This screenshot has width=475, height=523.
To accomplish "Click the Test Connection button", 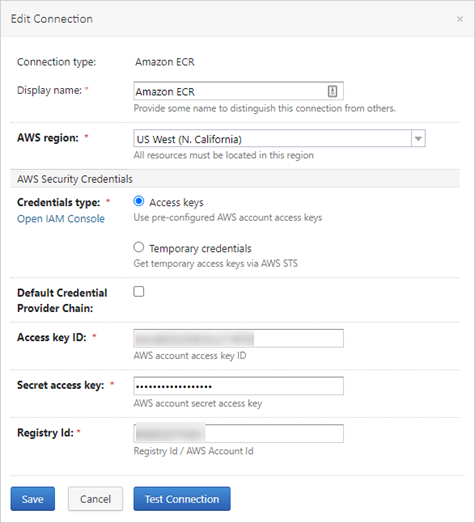I will tap(182, 499).
